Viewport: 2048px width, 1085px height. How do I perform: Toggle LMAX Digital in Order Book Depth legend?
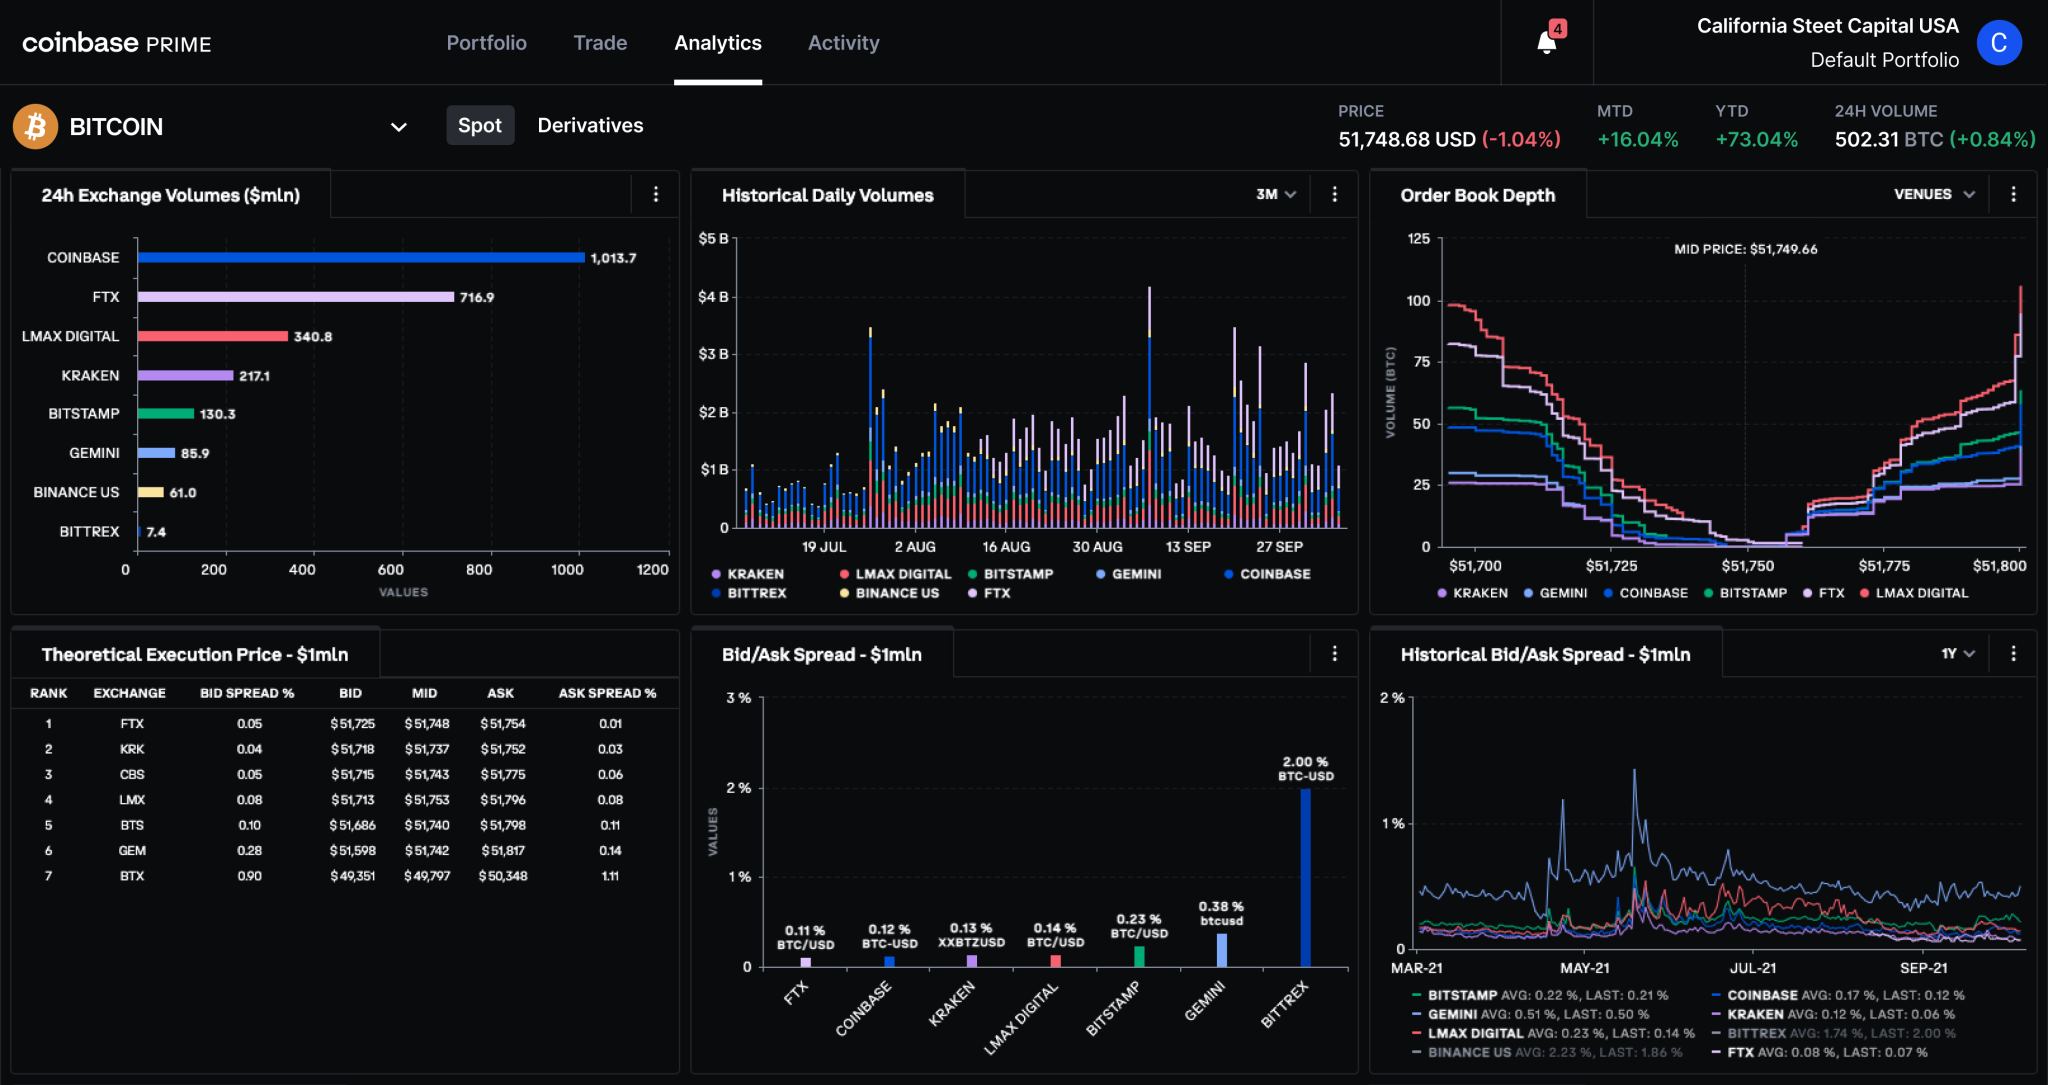[x=1914, y=593]
